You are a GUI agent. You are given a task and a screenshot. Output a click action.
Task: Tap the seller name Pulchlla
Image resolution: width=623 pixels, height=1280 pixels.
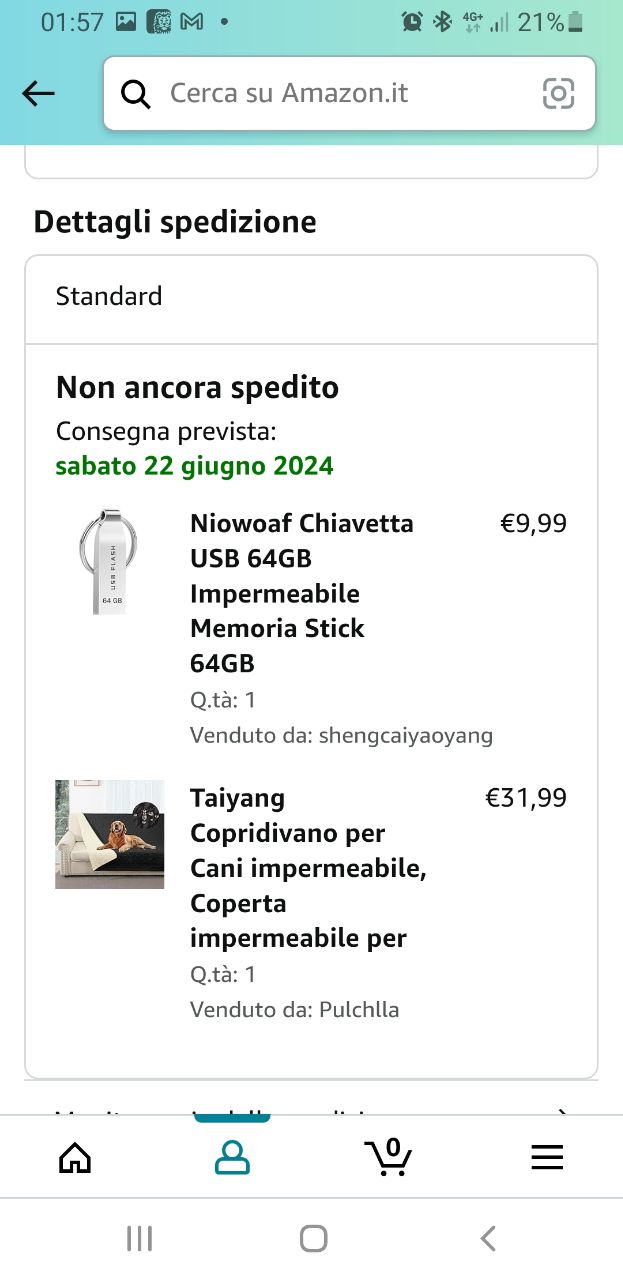click(x=359, y=1010)
